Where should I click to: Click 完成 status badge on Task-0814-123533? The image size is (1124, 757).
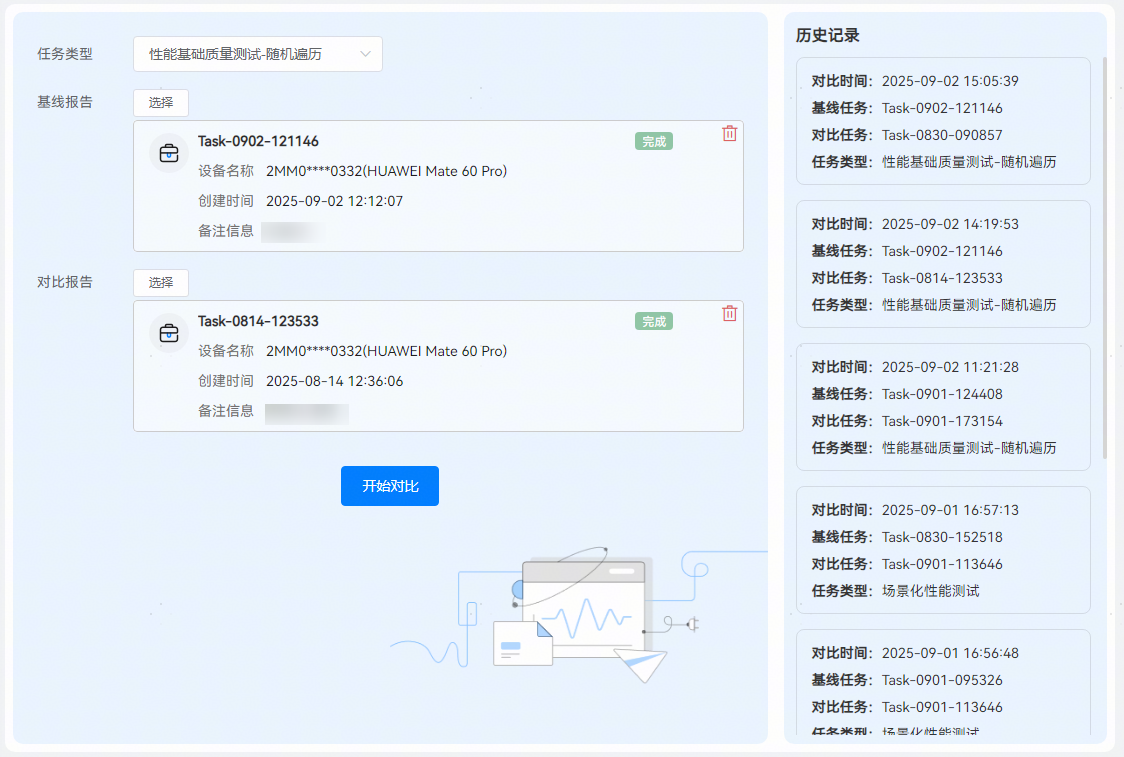point(654,322)
